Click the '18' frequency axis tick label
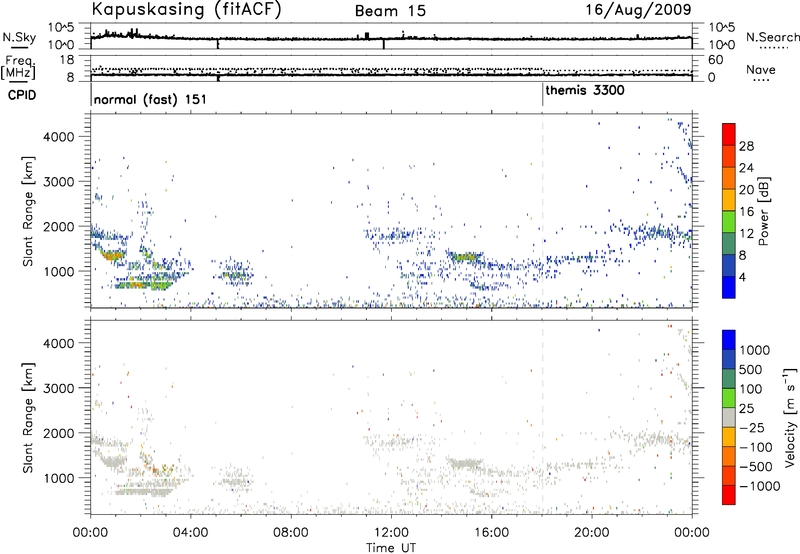The image size is (800, 554). 68,60
